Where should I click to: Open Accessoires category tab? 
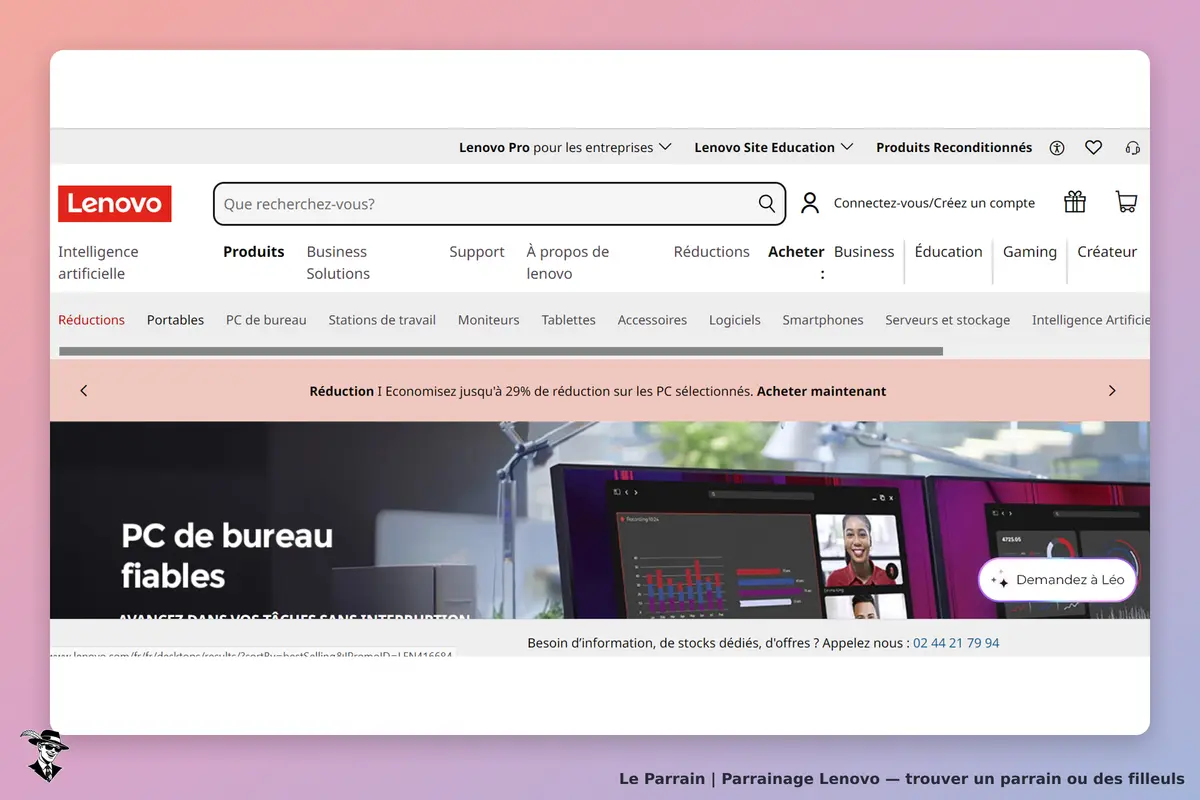652,320
